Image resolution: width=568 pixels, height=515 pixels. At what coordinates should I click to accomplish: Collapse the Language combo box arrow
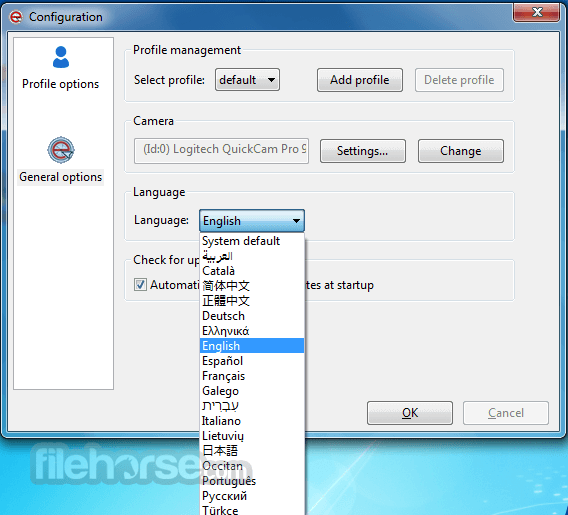296,221
